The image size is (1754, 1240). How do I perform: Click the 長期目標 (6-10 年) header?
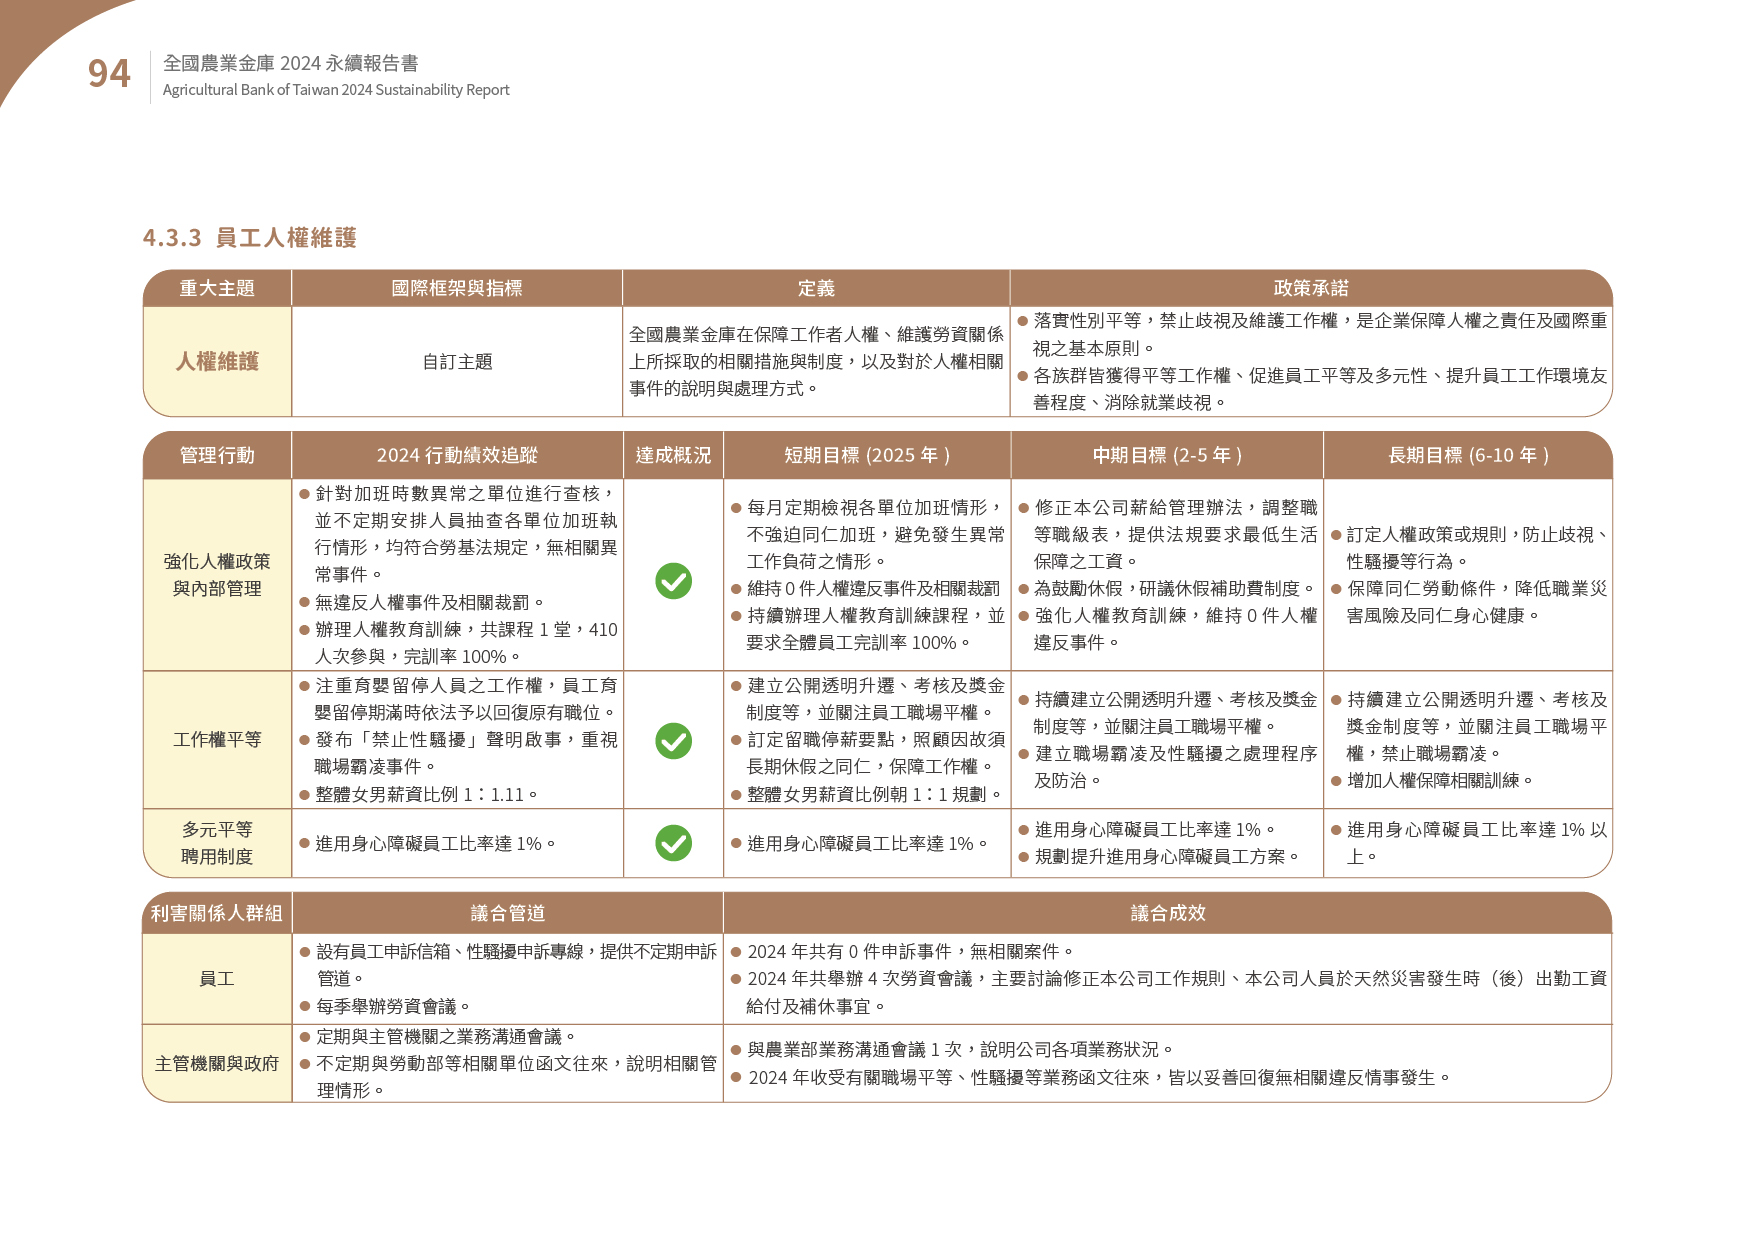coord(1468,456)
